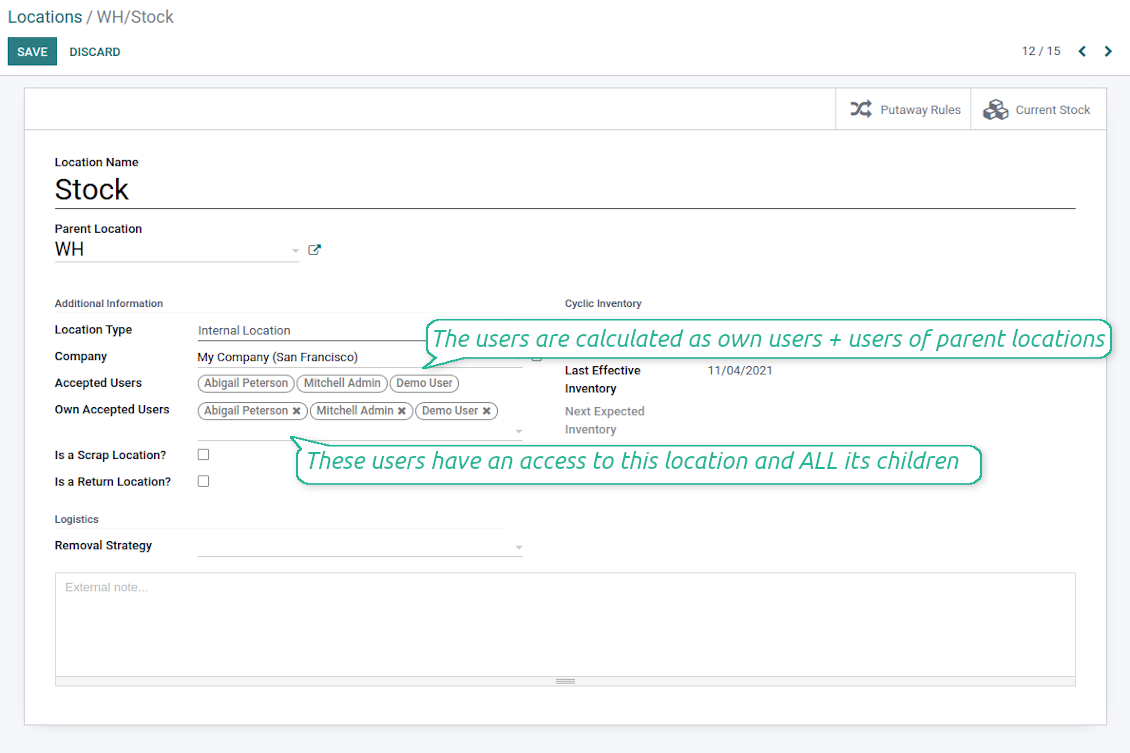This screenshot has width=1130, height=753.
Task: Click the Putaway Rules shuffle icon
Action: click(860, 110)
